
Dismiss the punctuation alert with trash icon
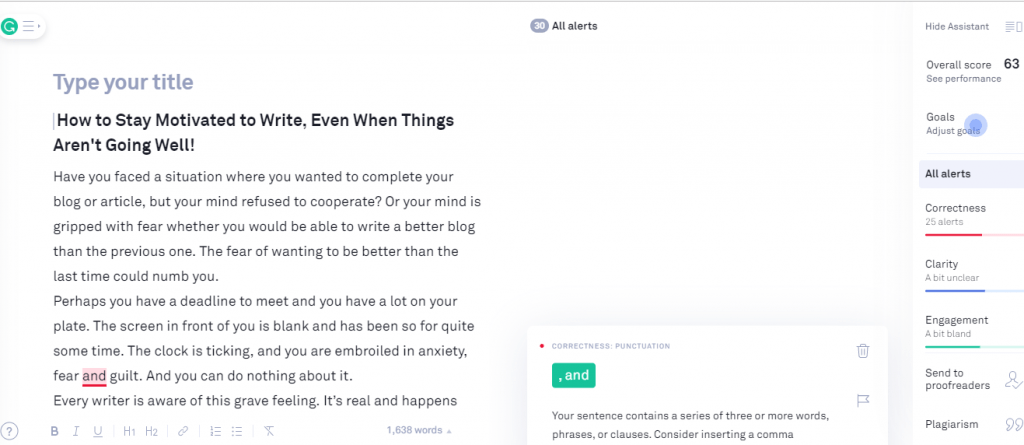[x=863, y=350]
